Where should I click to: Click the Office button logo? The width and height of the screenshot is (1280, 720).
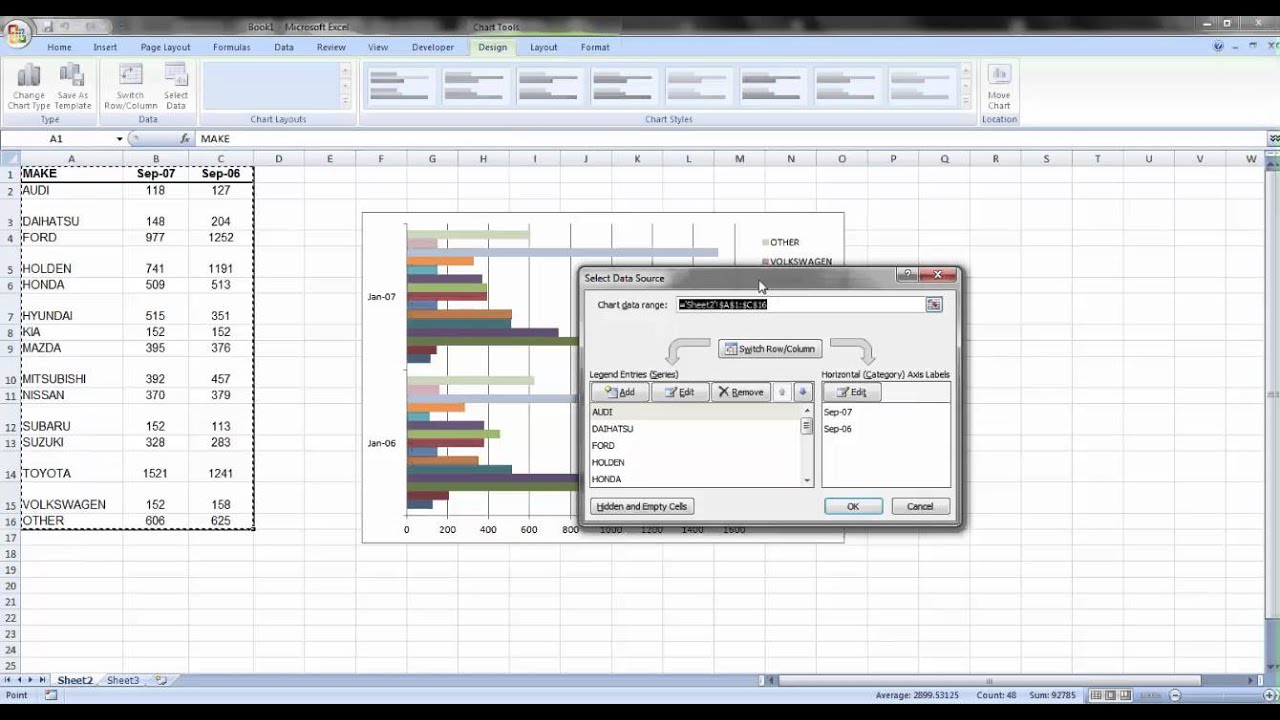[17, 34]
